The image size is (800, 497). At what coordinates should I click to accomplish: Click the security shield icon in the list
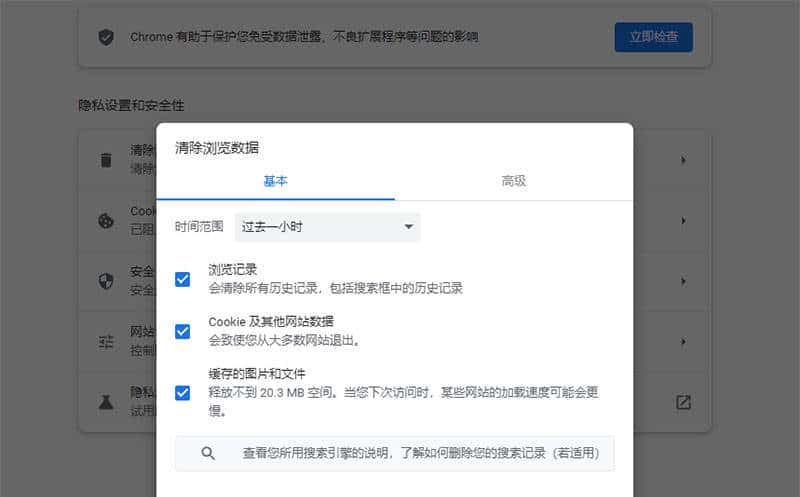(106, 281)
